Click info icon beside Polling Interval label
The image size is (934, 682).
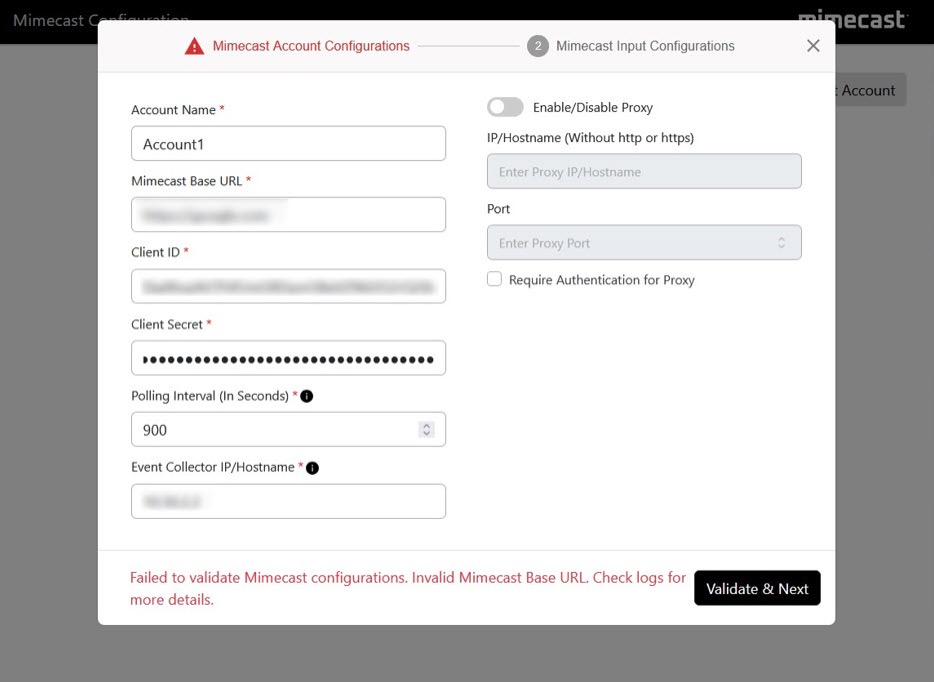point(307,396)
